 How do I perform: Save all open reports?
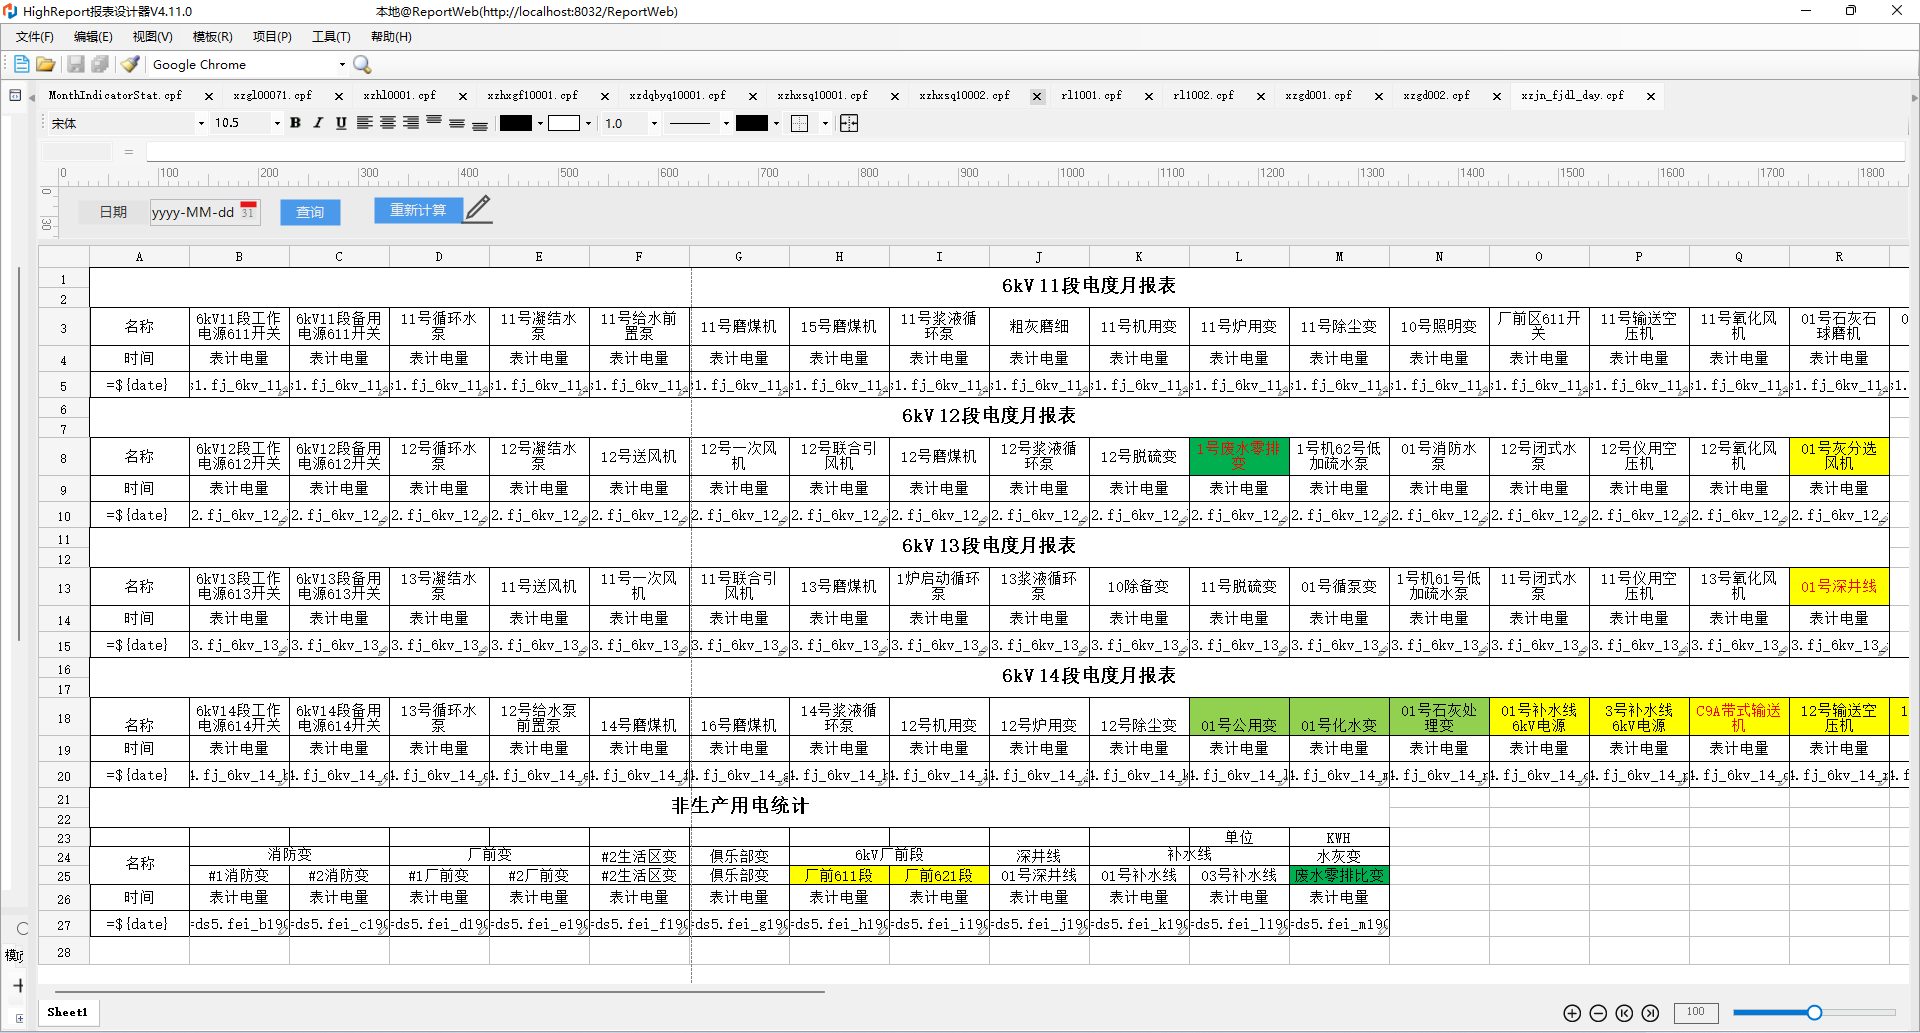100,64
